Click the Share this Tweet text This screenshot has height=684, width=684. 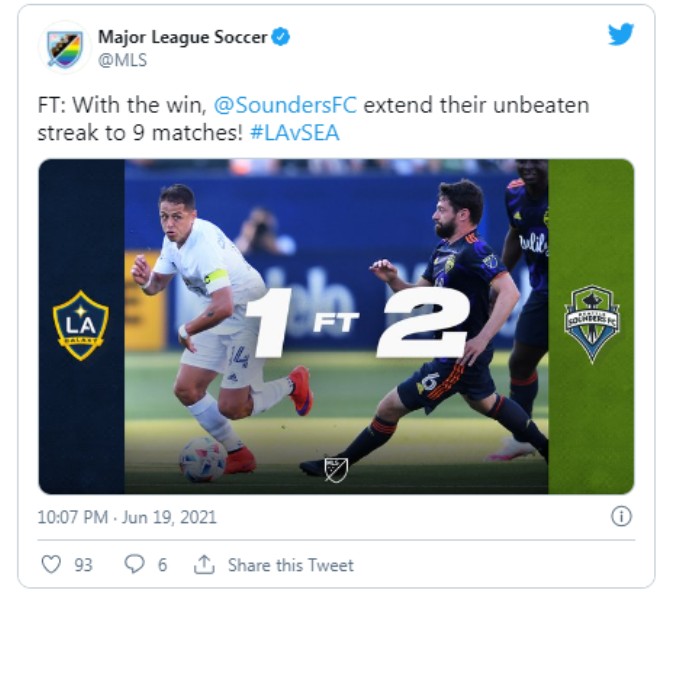pyautogui.click(x=291, y=565)
